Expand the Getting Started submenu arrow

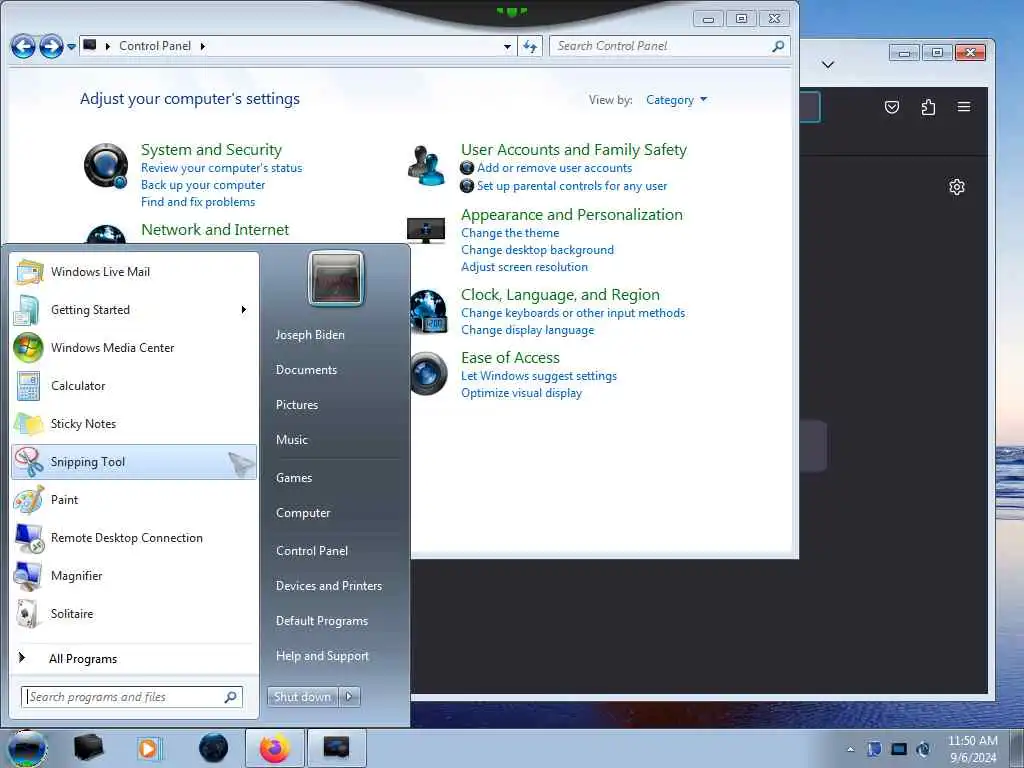244,310
